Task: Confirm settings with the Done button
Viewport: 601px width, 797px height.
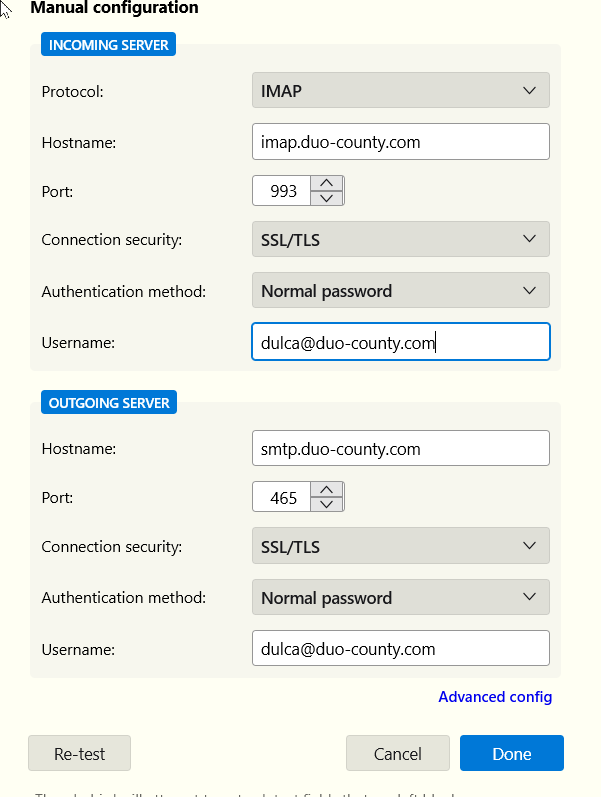Action: [511, 754]
